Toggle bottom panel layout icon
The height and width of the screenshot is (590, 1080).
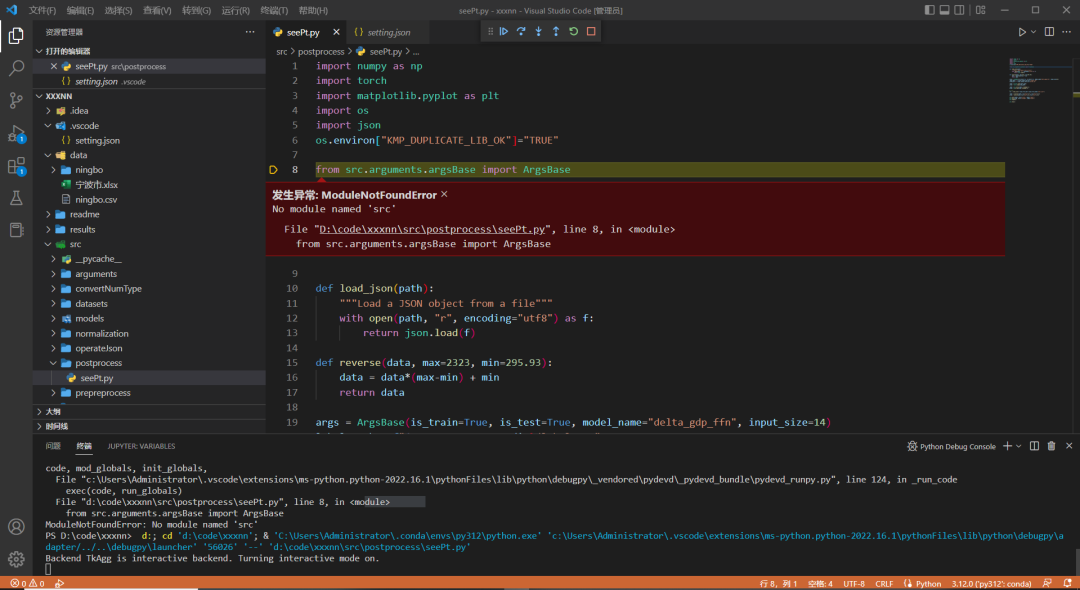point(944,10)
